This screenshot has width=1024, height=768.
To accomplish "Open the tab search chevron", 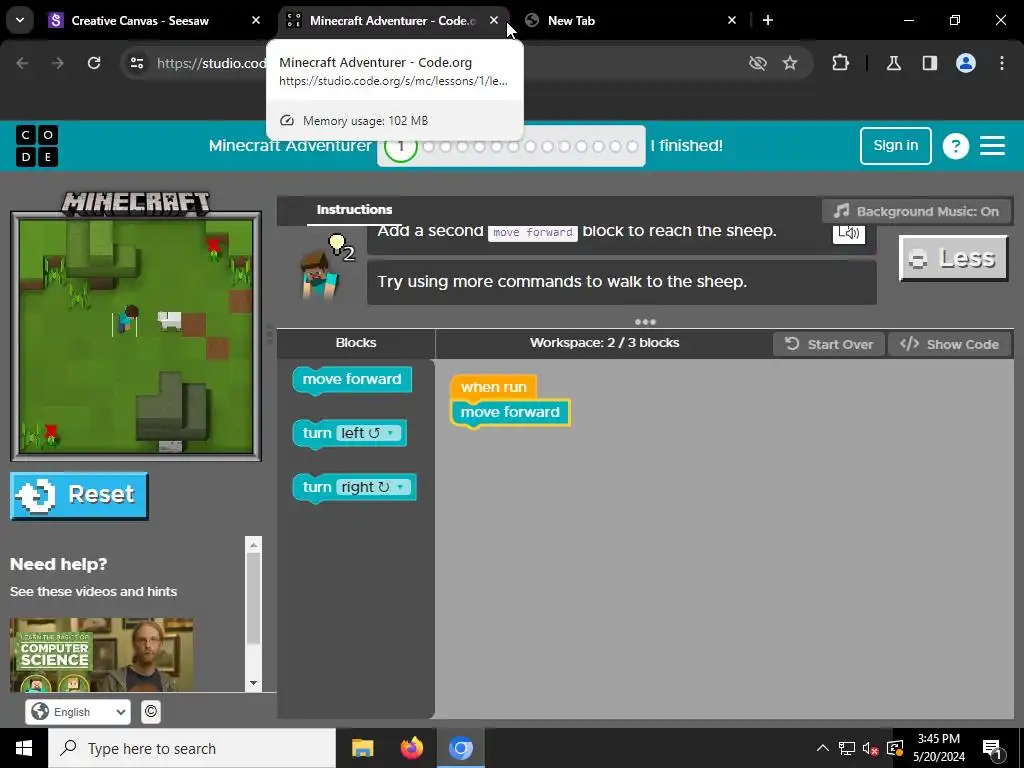I will (20, 20).
